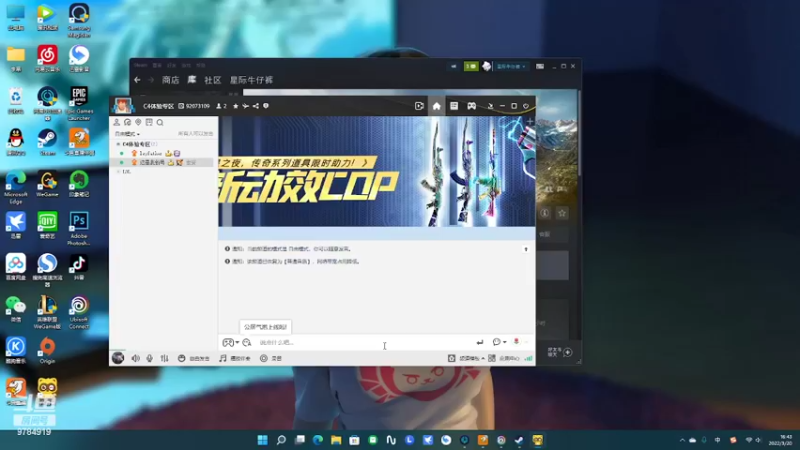Open Adobe Photoshop desktop shortcut

[x=79, y=229]
